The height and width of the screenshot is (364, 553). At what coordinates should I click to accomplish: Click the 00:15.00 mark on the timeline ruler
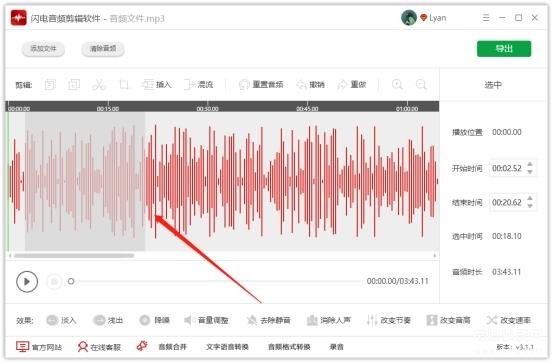(x=108, y=109)
